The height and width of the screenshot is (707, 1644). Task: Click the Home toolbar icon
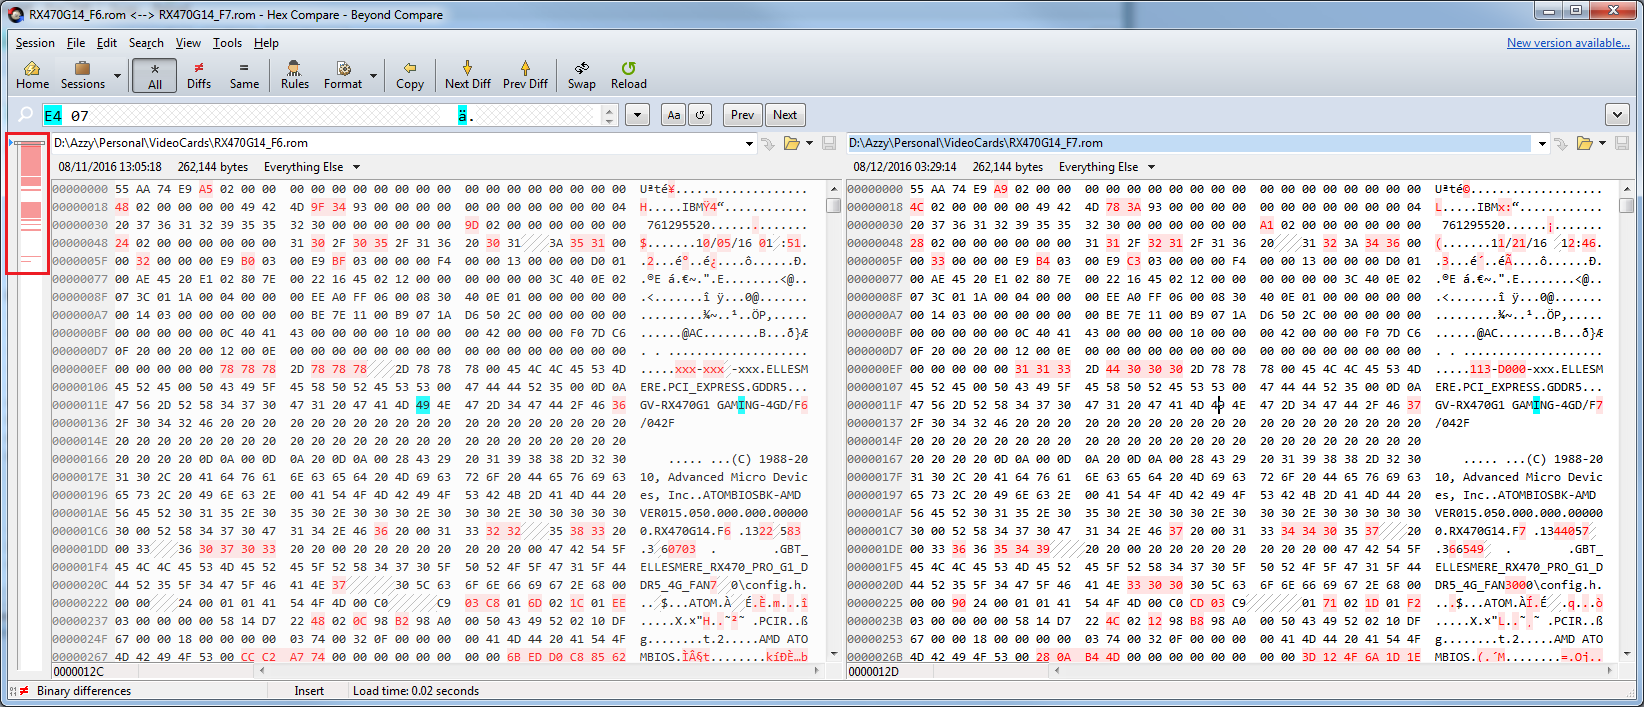point(32,75)
